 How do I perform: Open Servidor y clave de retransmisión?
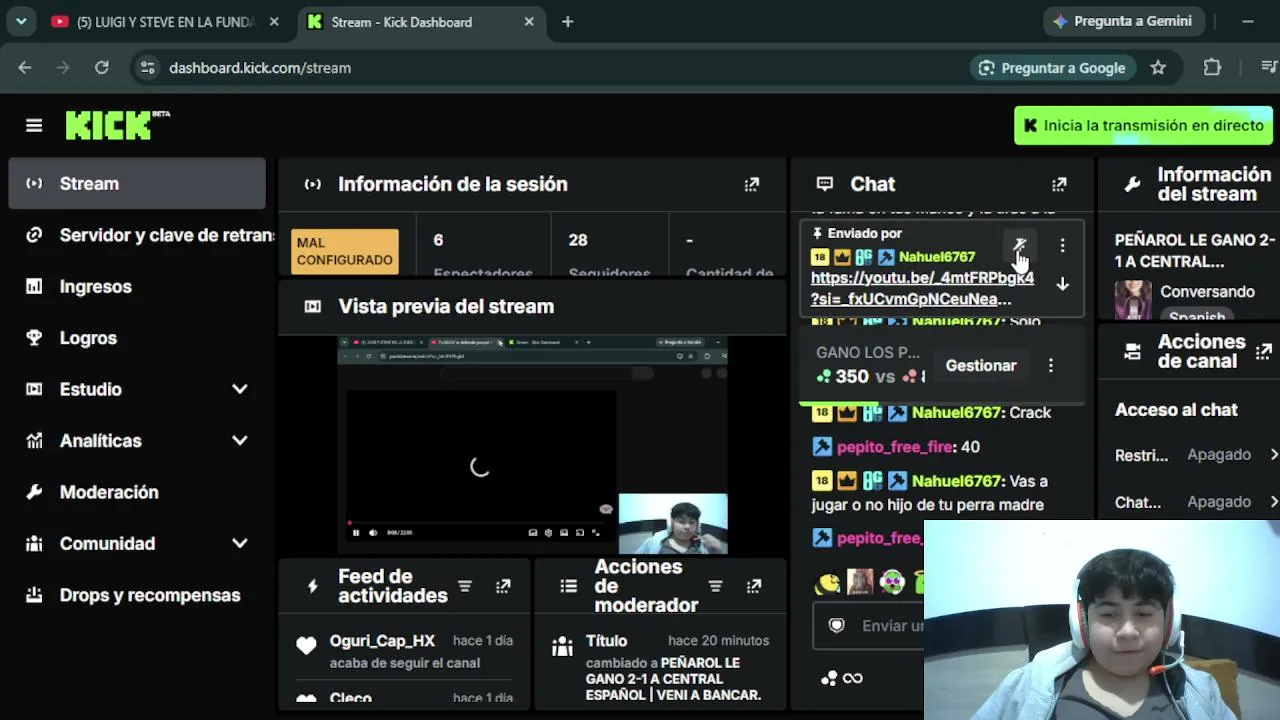point(137,235)
